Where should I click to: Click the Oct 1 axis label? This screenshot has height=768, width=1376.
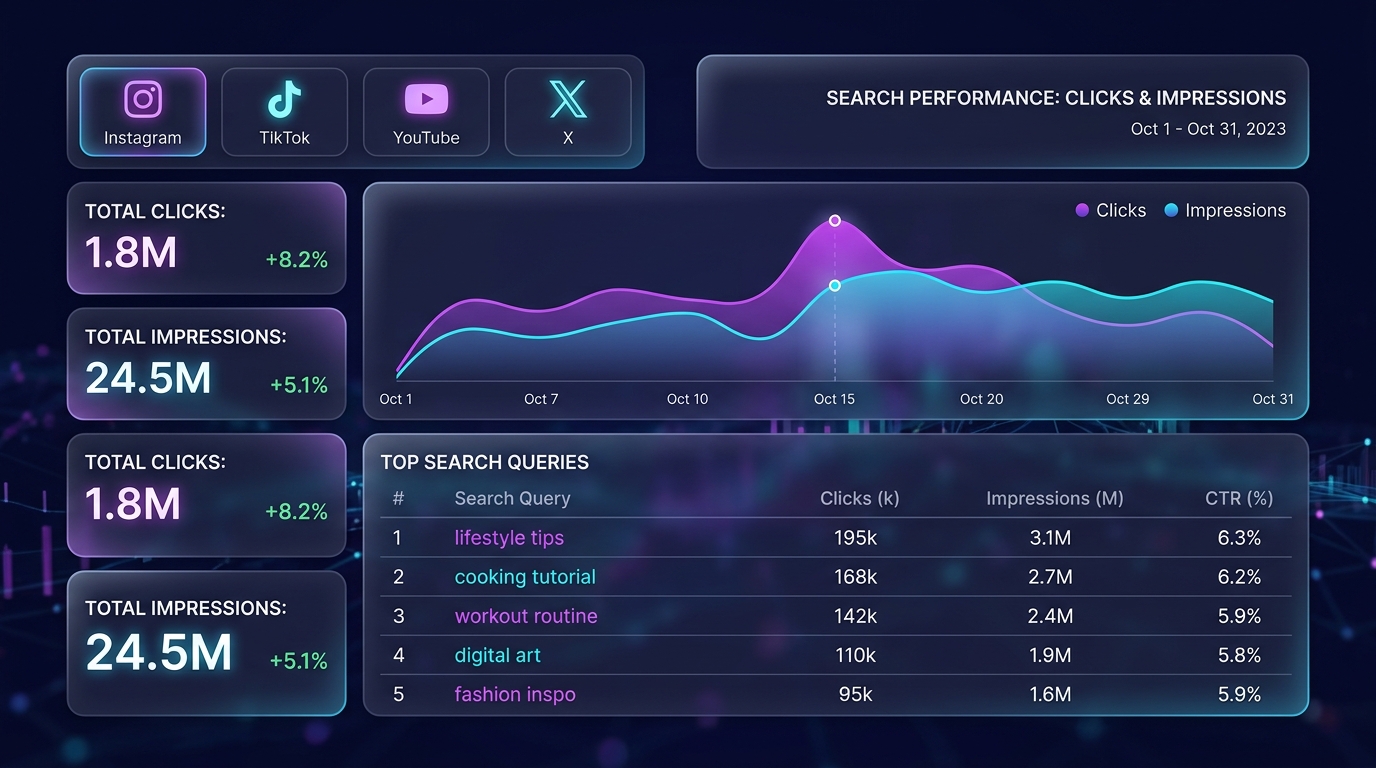[x=396, y=399]
